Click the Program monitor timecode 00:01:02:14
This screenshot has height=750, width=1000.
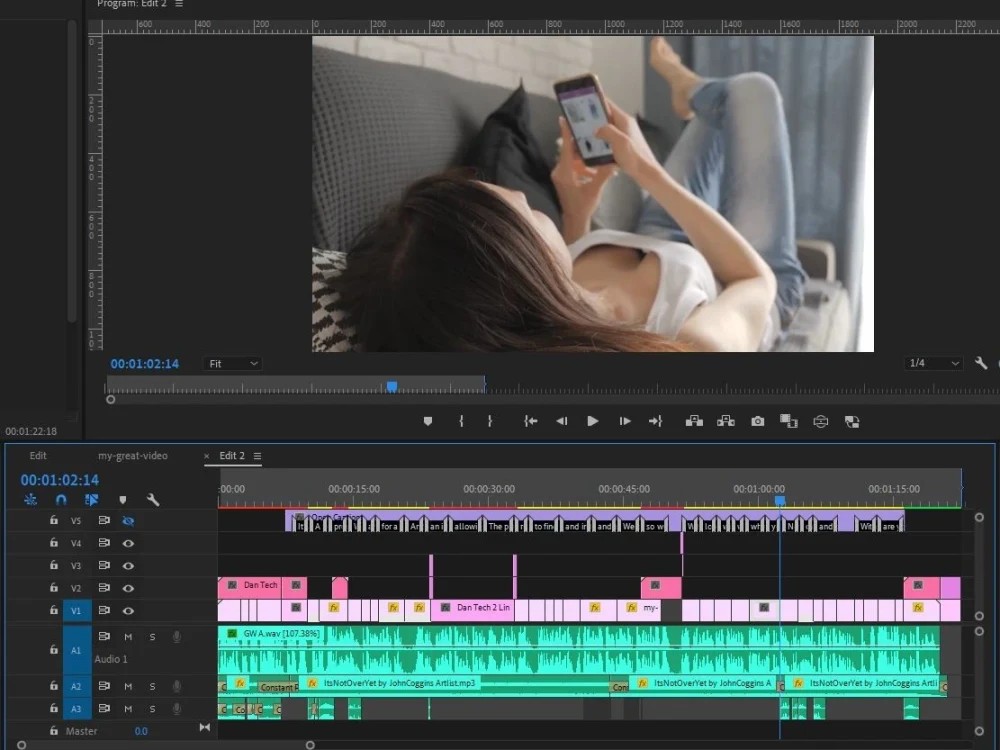[145, 364]
